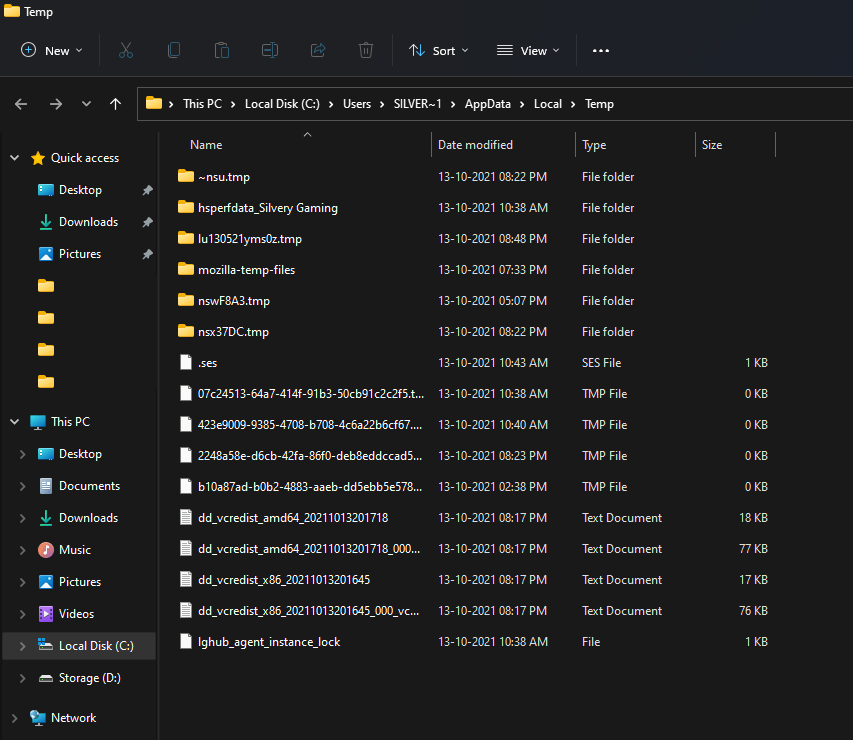Click AppData in the address breadcrumb
853x740 pixels.
pos(487,104)
